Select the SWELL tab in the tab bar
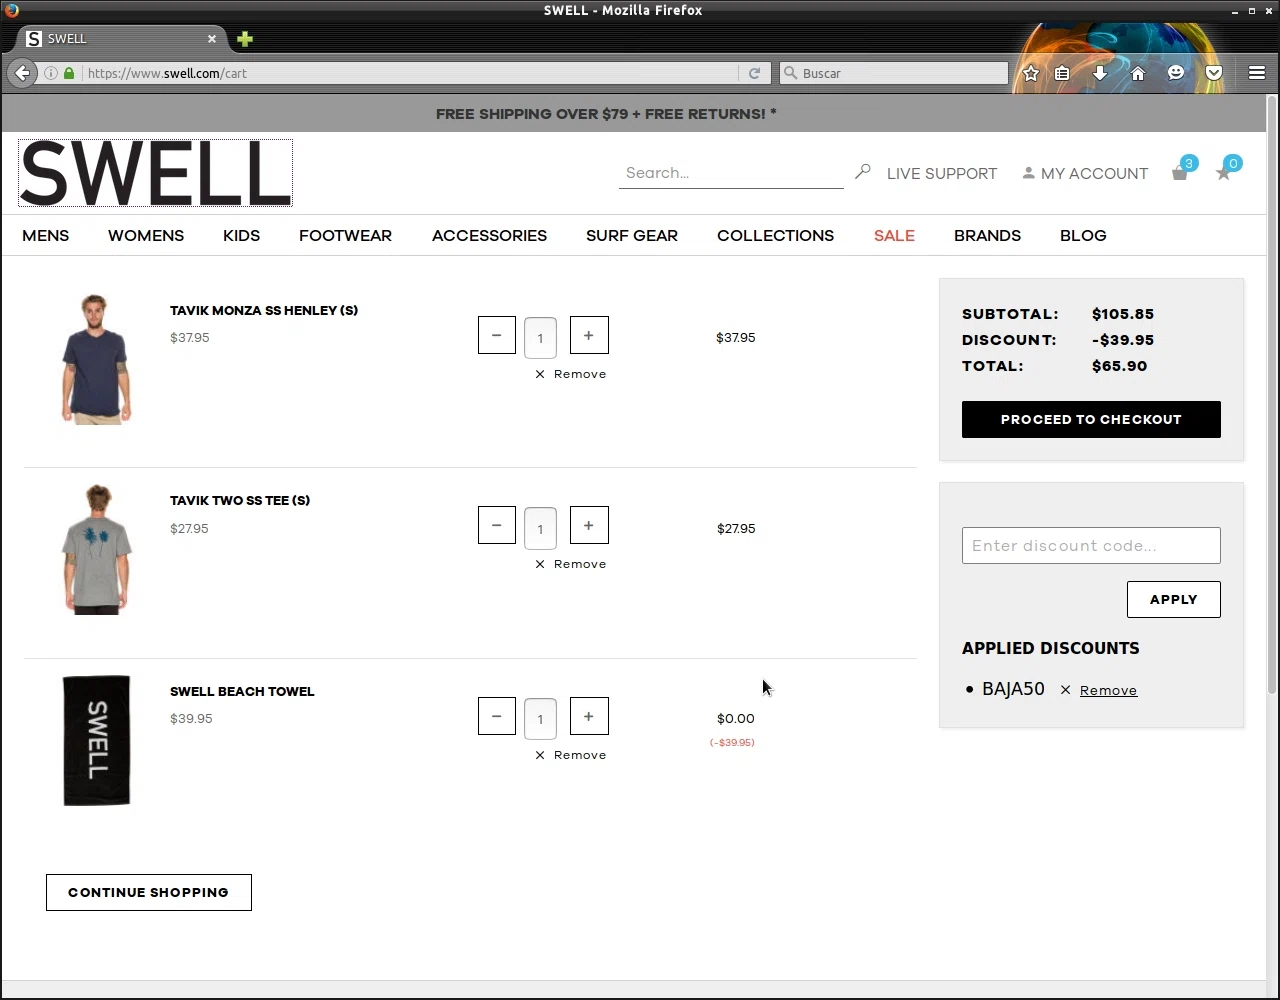The width and height of the screenshot is (1280, 1000). click(120, 39)
